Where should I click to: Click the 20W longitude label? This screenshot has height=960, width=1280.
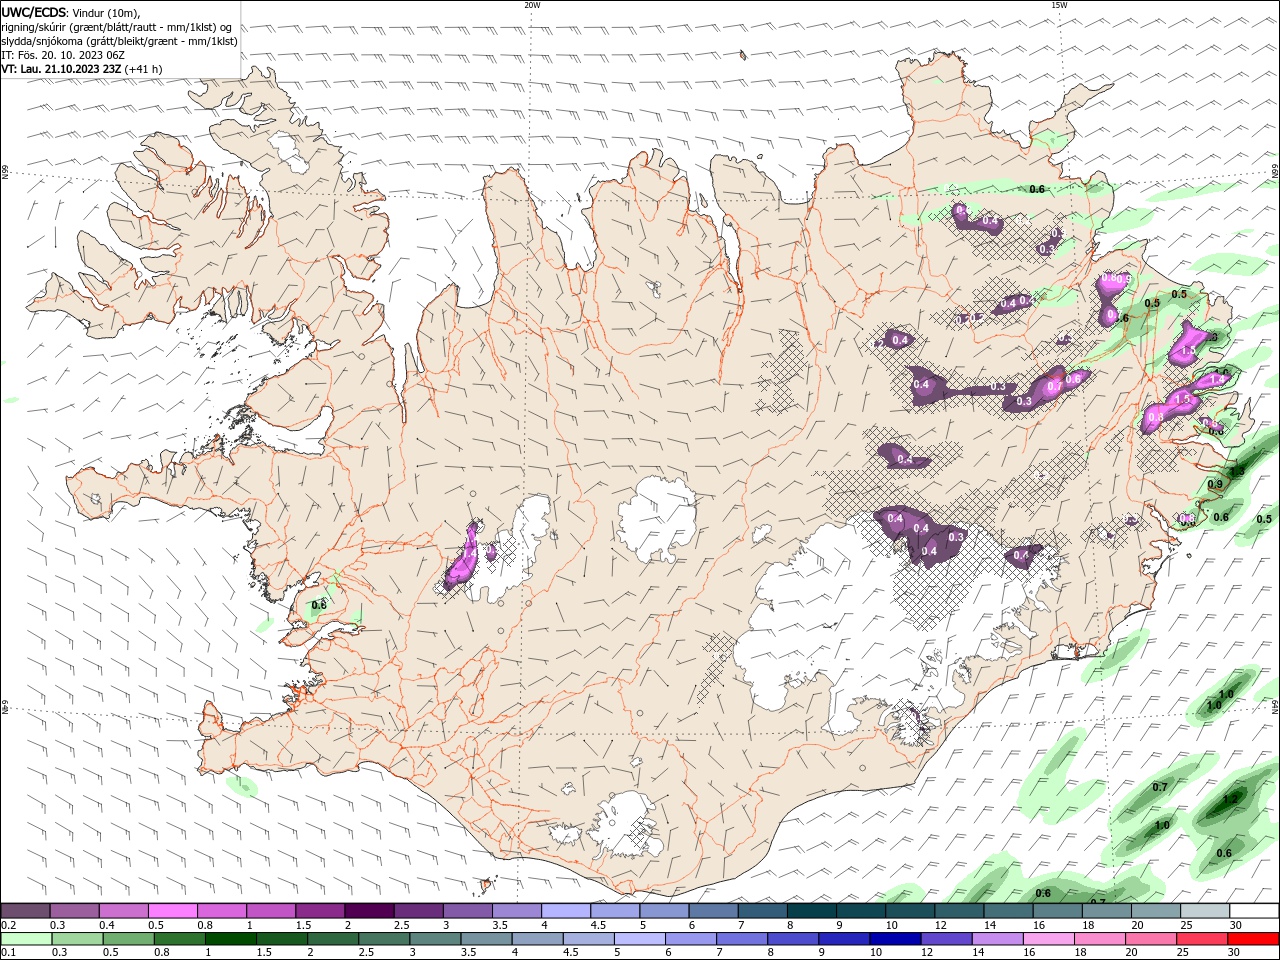point(532,5)
